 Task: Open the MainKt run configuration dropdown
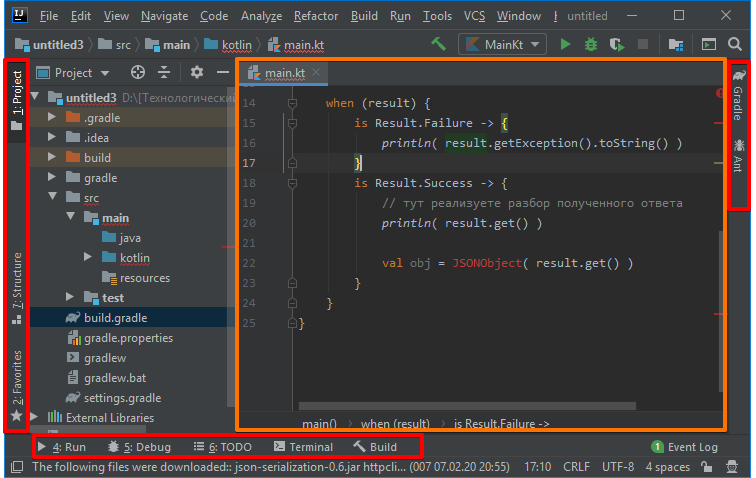[502, 44]
